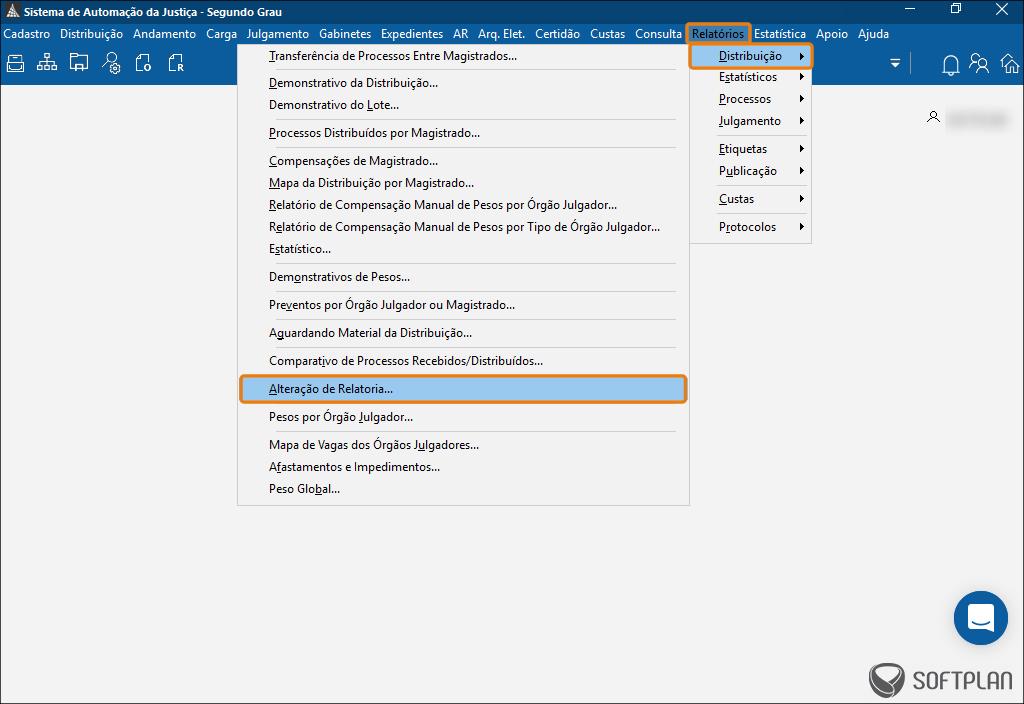1024x704 pixels.
Task: Open the Arq. Elet. menu
Action: point(502,34)
